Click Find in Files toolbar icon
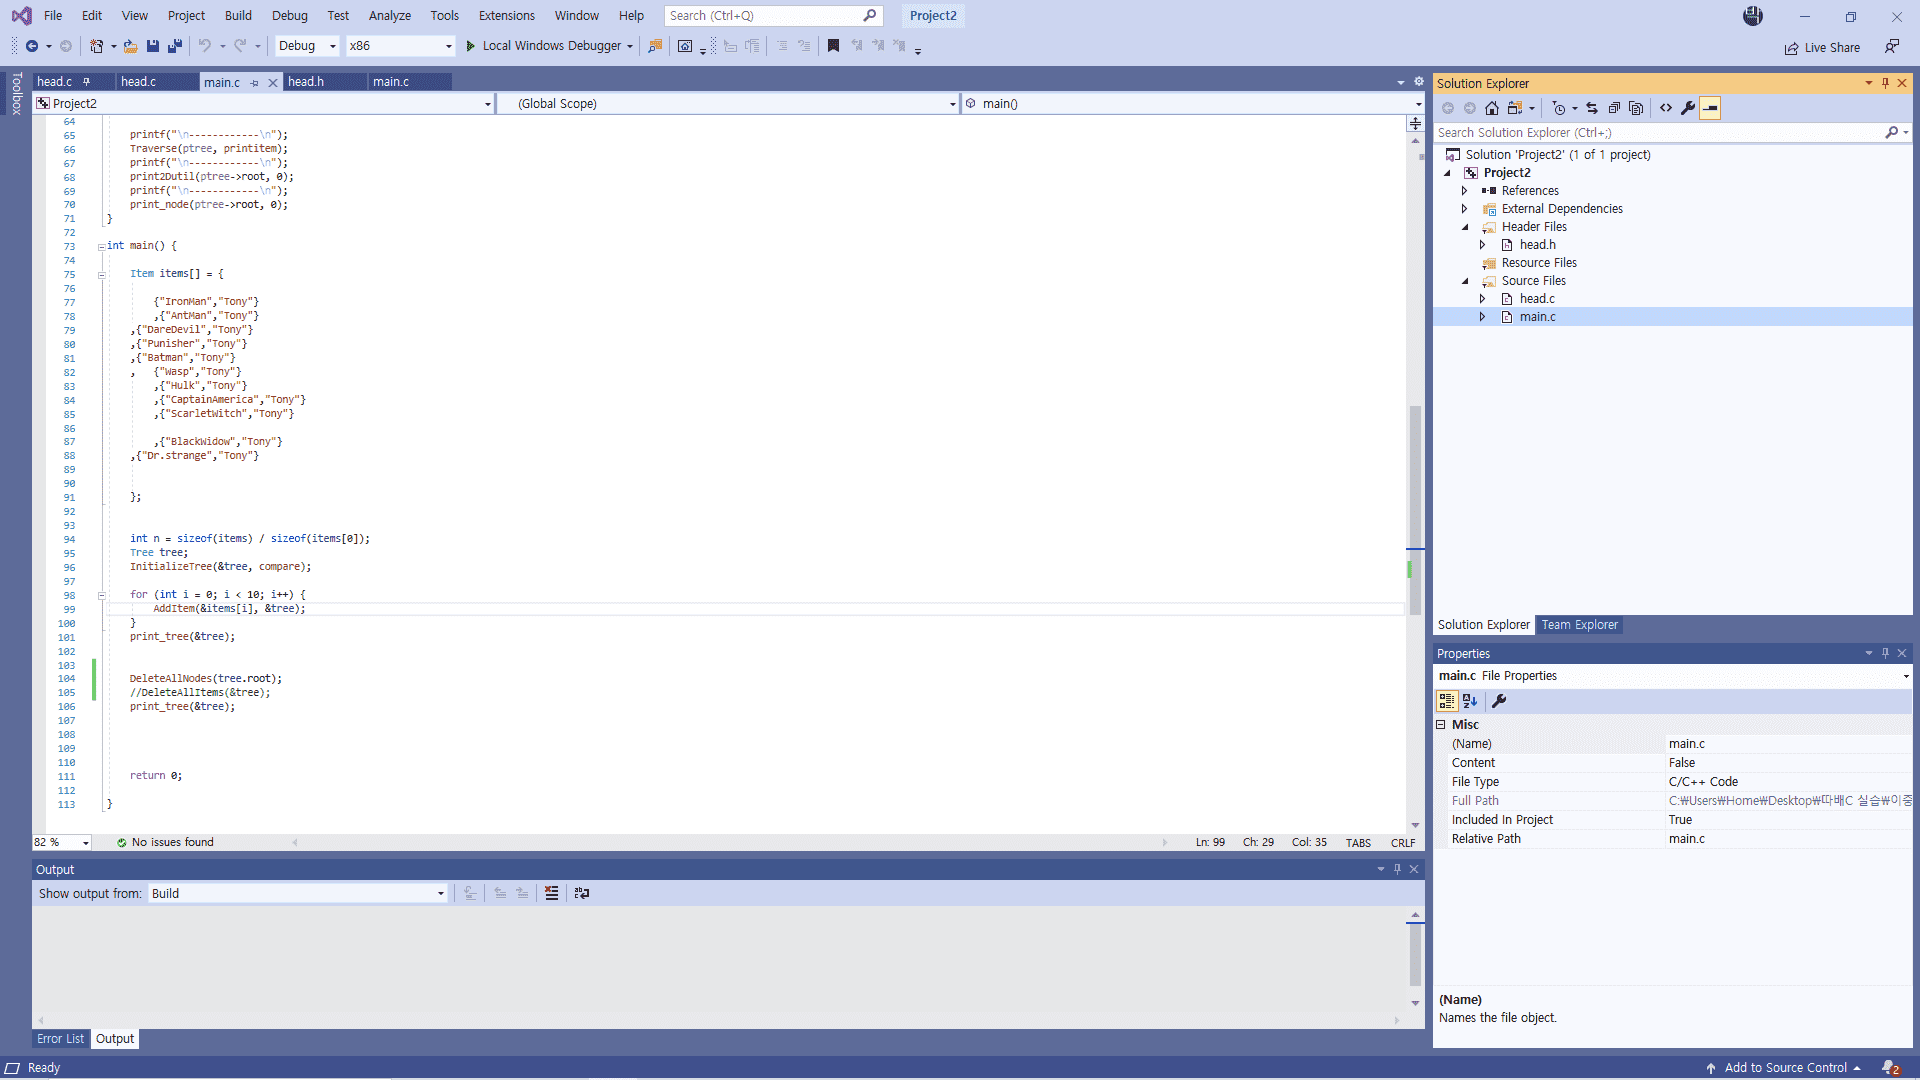Image resolution: width=1920 pixels, height=1080 pixels. tap(655, 46)
